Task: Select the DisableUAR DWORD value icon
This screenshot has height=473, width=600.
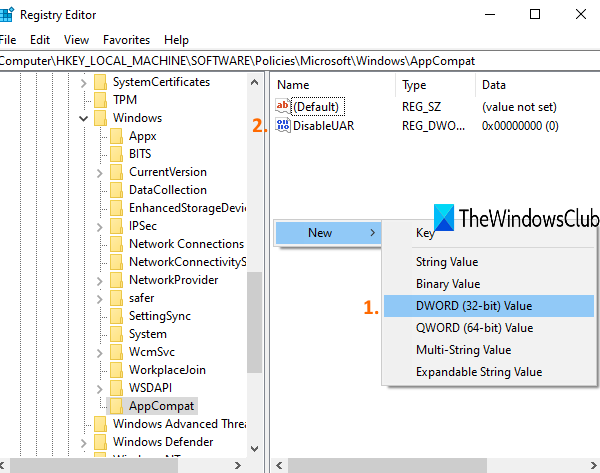Action: [283, 126]
